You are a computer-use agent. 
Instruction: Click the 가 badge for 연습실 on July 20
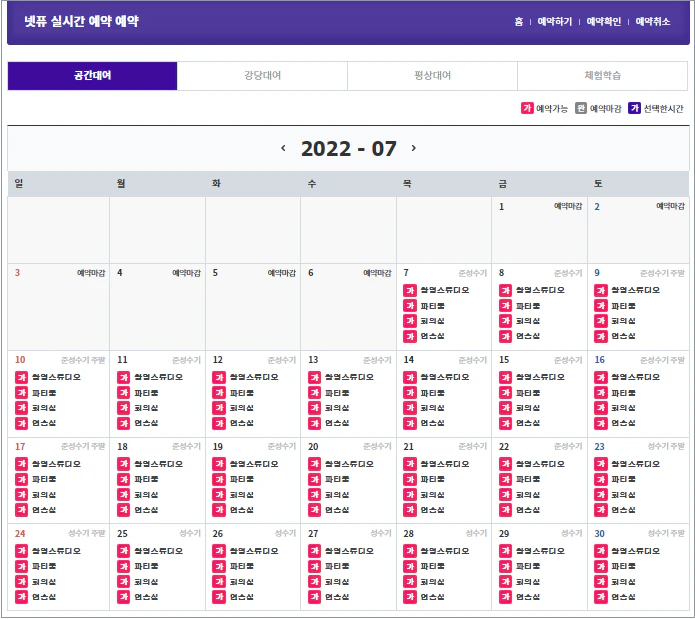315,510
